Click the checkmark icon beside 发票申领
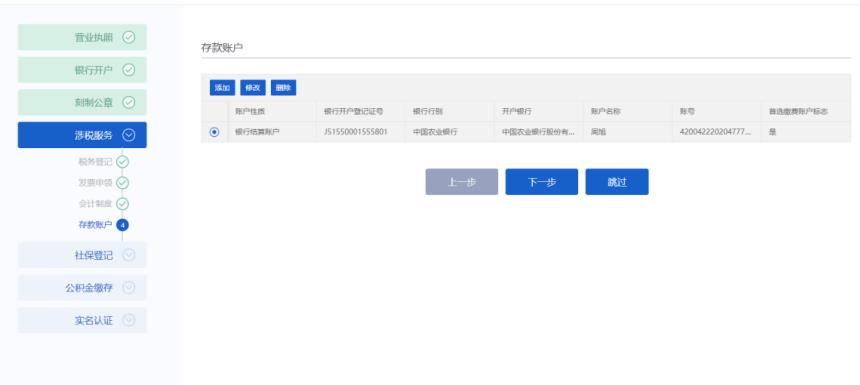The height and width of the screenshot is (385, 860). click(x=122, y=183)
